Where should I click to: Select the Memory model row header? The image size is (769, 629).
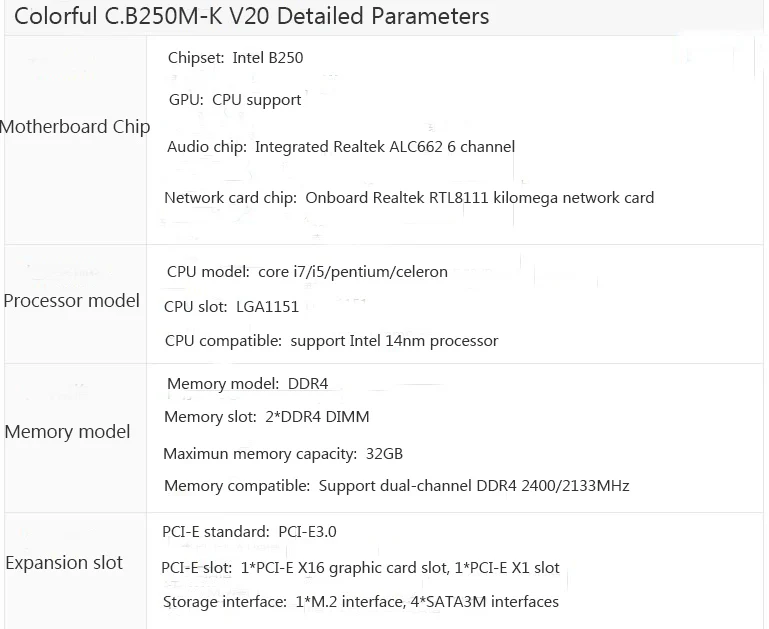click(x=67, y=432)
